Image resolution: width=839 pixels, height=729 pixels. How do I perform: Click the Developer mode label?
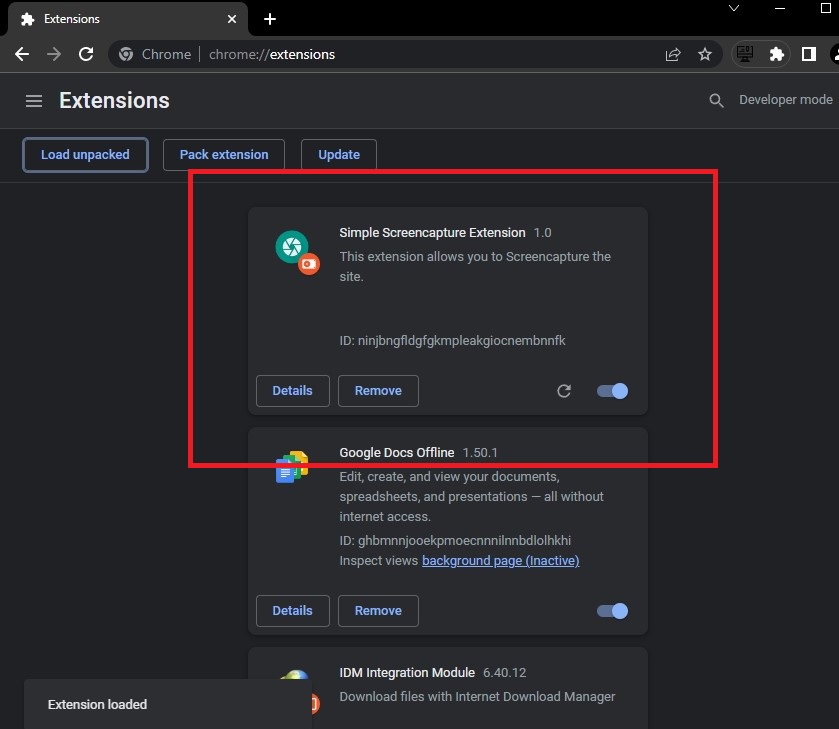pyautogui.click(x=785, y=100)
